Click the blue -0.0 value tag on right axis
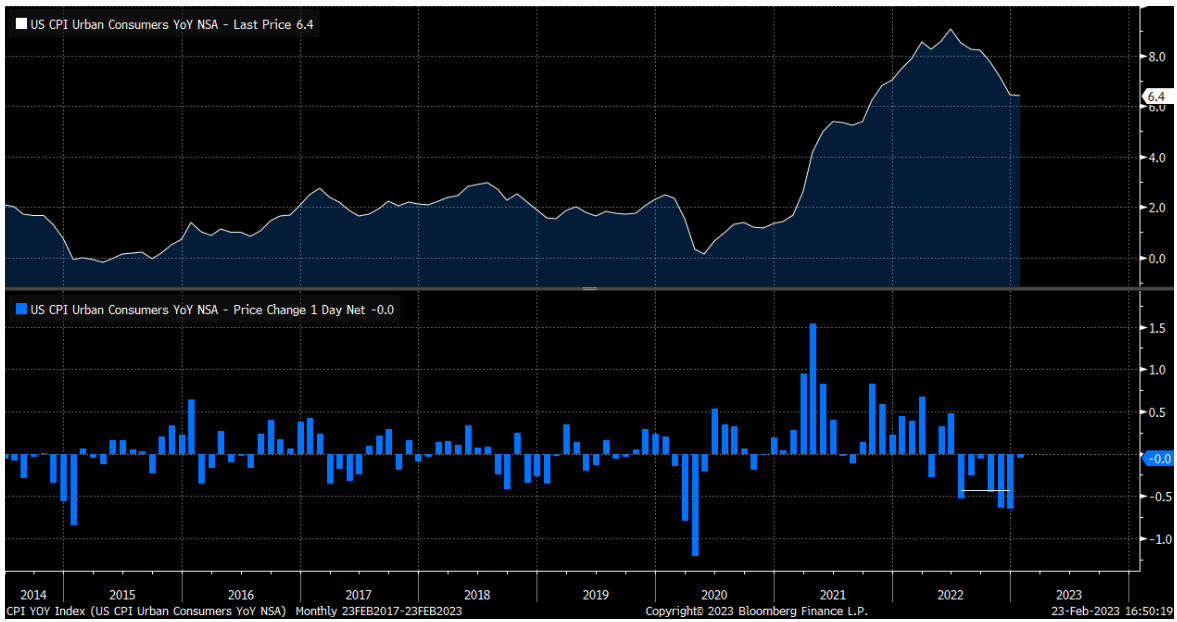Screen dimensions: 1177x622 tap(1158, 458)
